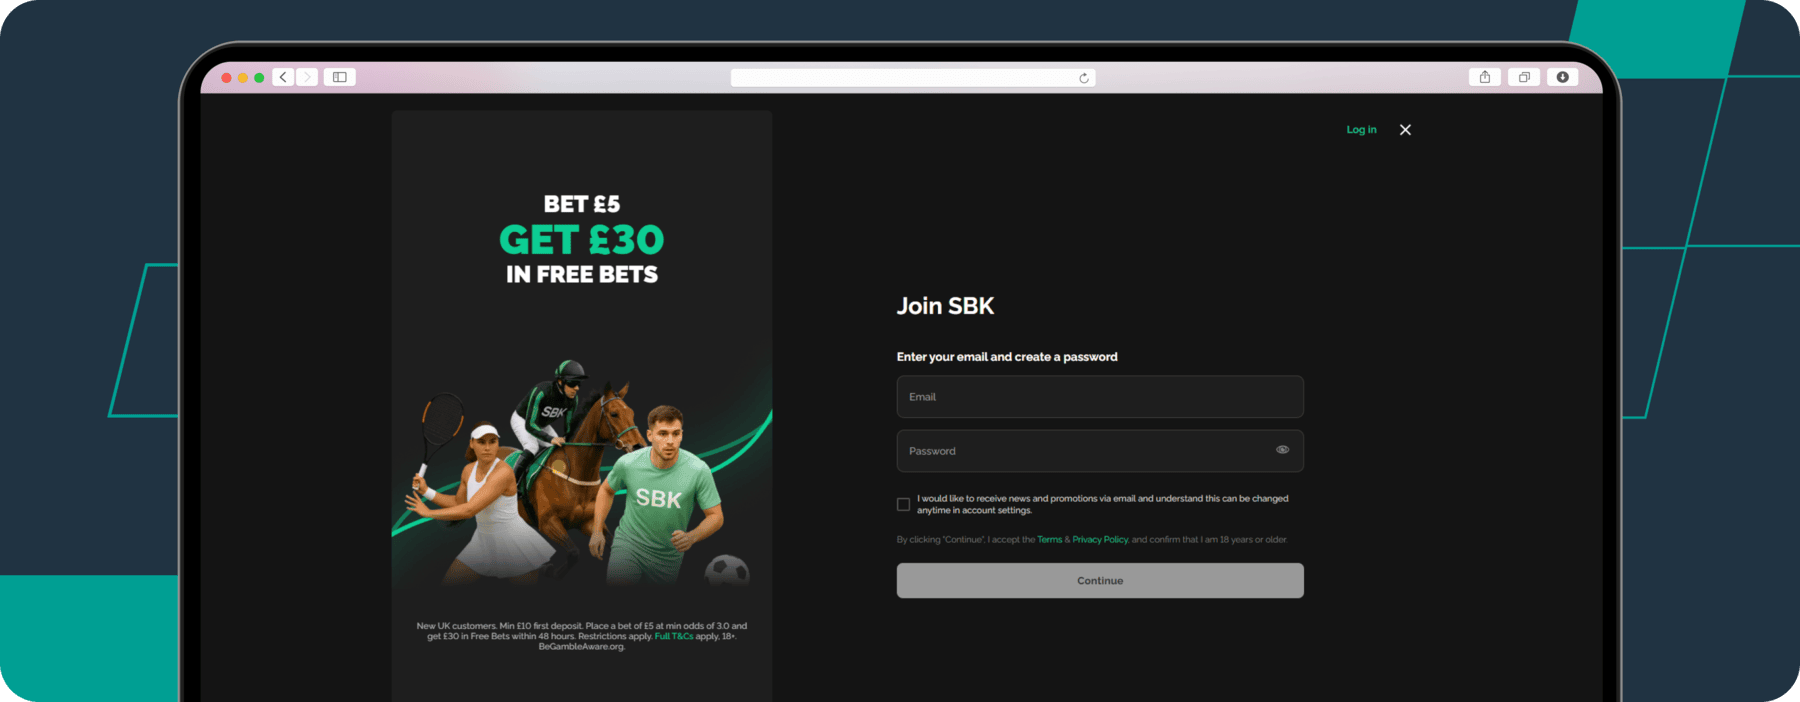
Task: Open the Terms link
Action: 1049,540
